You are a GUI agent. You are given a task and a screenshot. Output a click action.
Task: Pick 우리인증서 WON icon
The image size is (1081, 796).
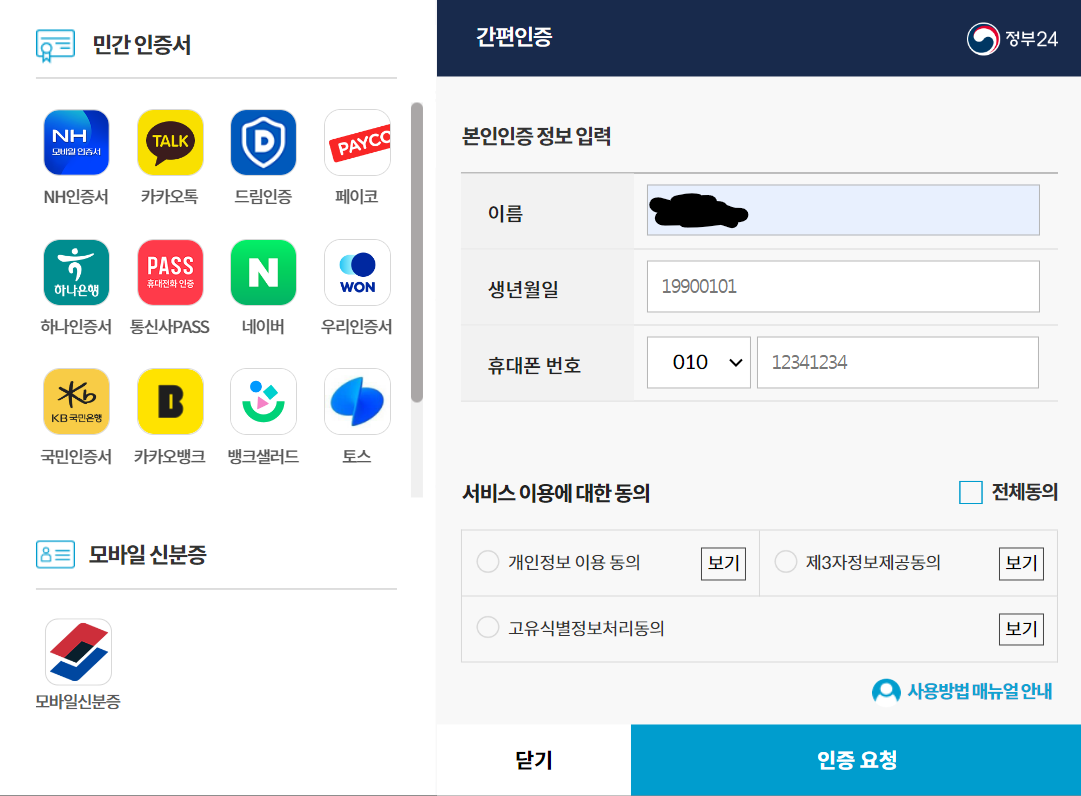tap(356, 271)
